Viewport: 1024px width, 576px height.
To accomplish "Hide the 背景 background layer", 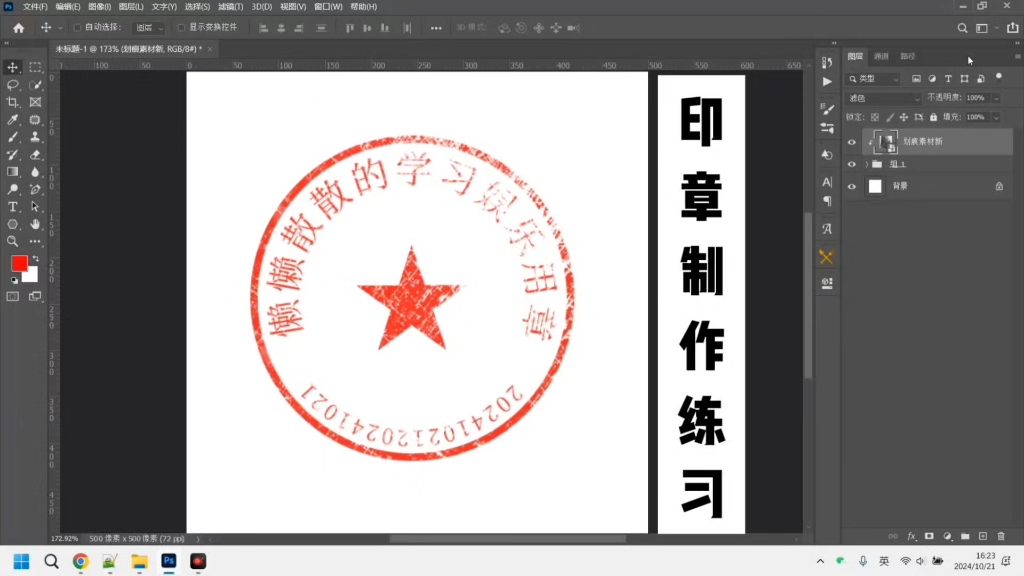I will [853, 186].
